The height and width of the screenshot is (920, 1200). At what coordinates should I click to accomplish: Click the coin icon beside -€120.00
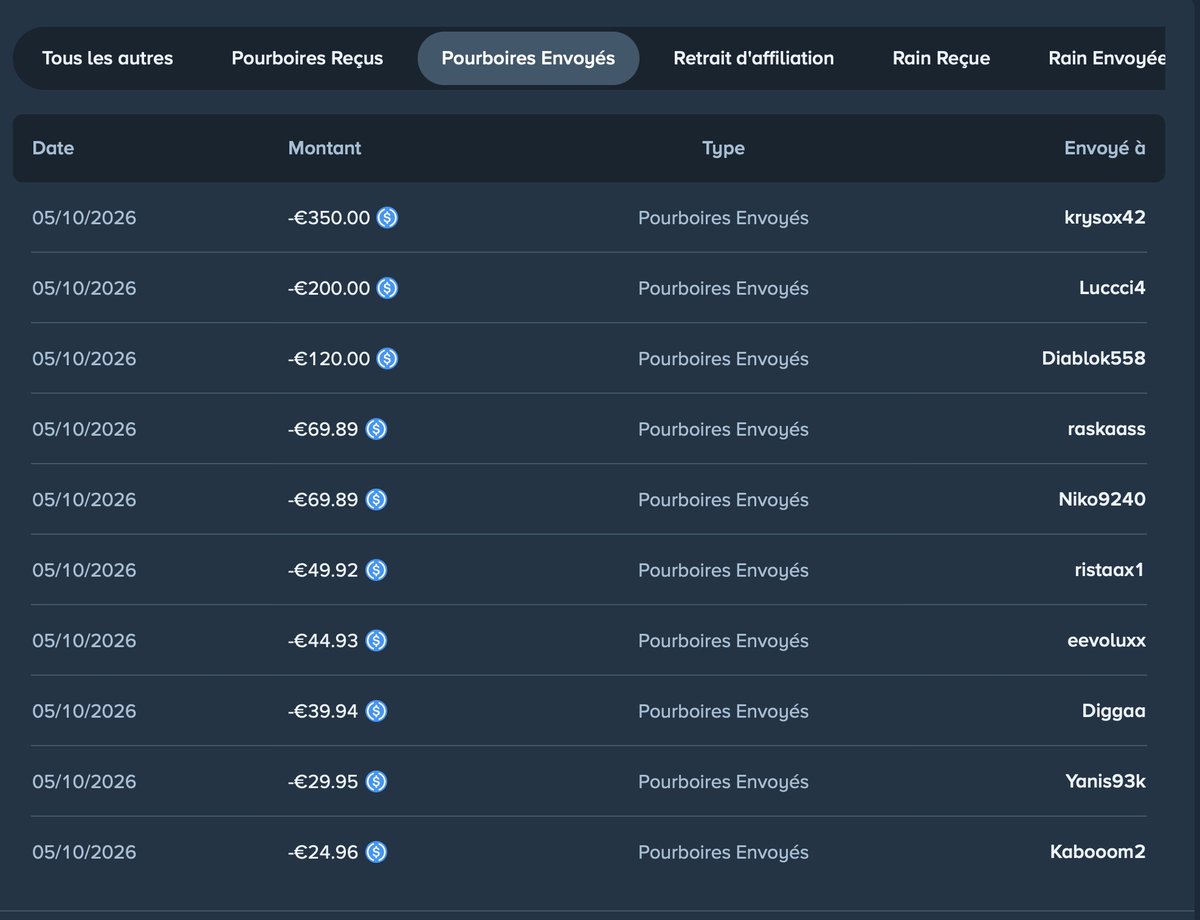[x=387, y=358]
